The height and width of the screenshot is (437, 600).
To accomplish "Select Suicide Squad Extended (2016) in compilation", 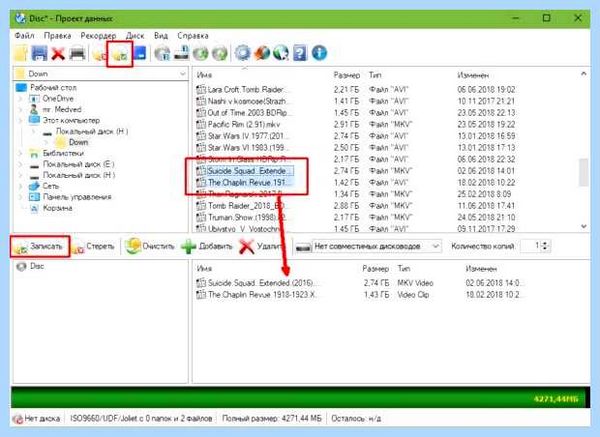I will tap(256, 283).
